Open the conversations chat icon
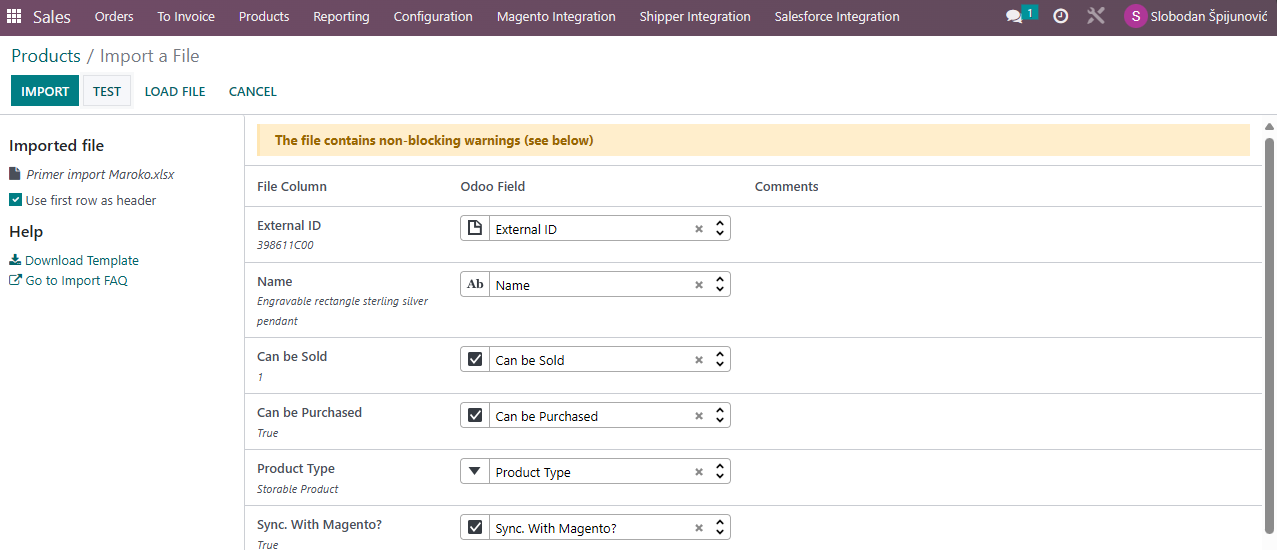Screen dimensions: 1277x550 point(1014,17)
